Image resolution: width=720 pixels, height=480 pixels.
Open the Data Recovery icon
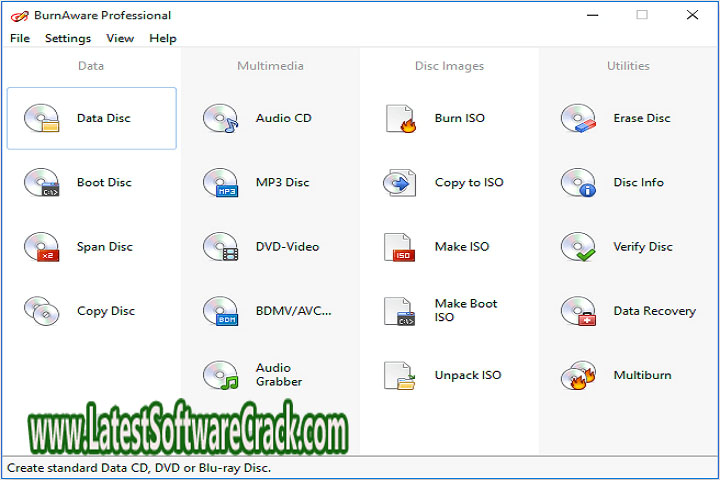pos(578,311)
